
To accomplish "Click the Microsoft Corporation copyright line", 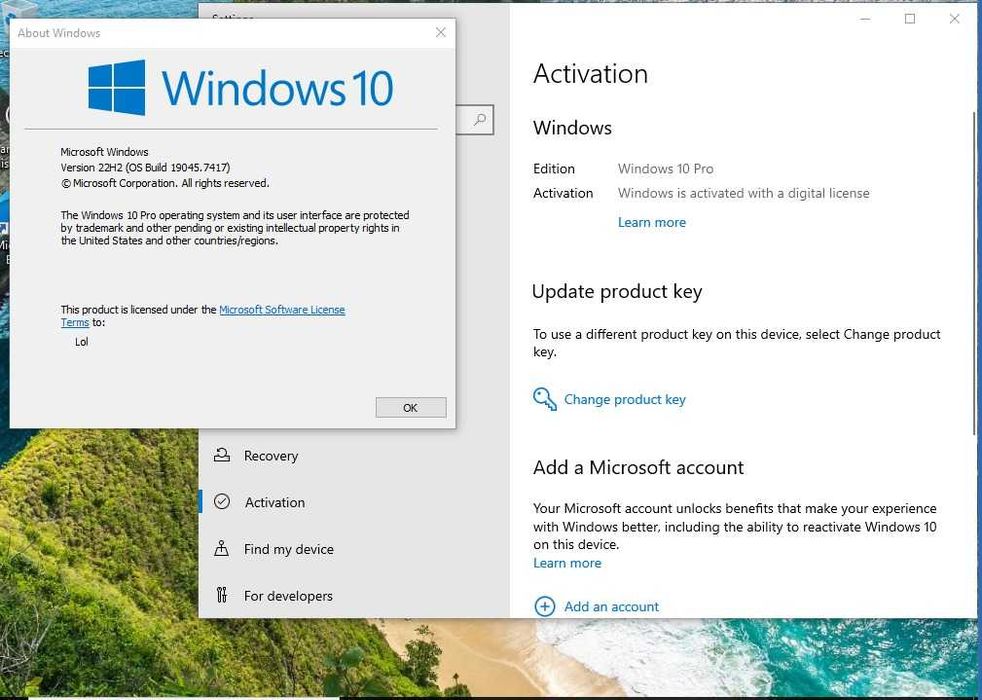I will 165,183.
